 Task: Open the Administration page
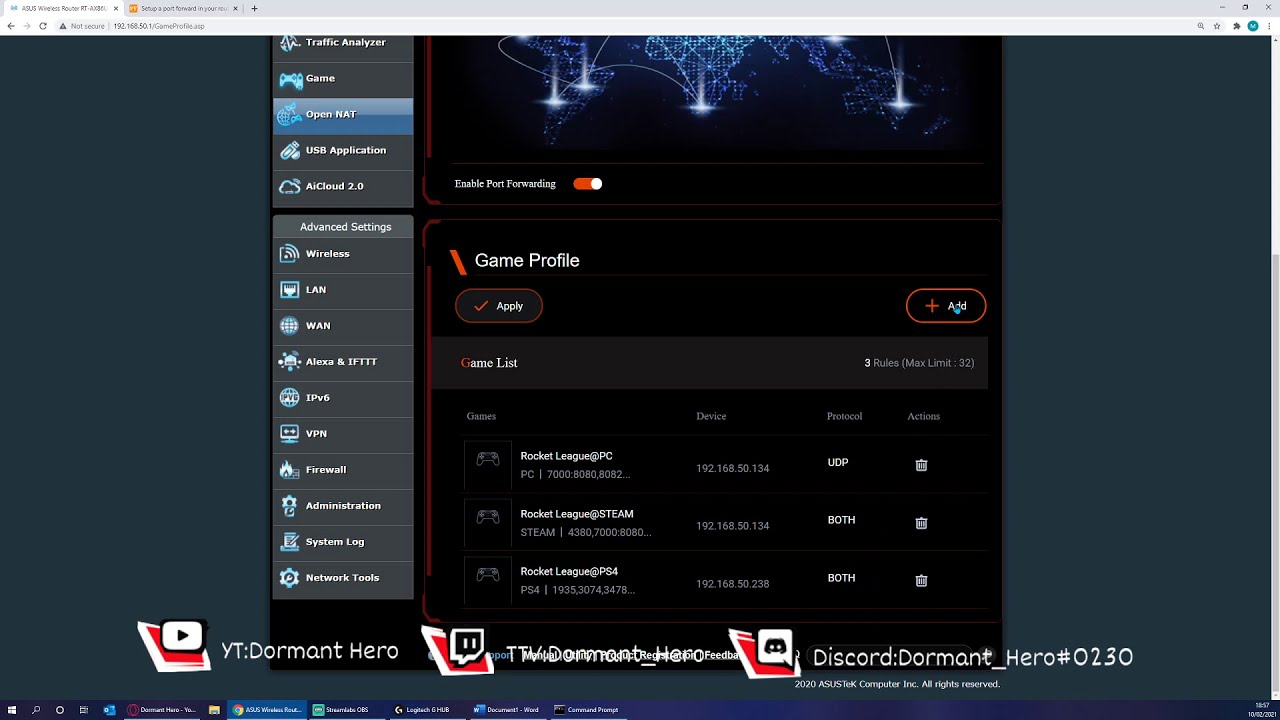pos(343,506)
